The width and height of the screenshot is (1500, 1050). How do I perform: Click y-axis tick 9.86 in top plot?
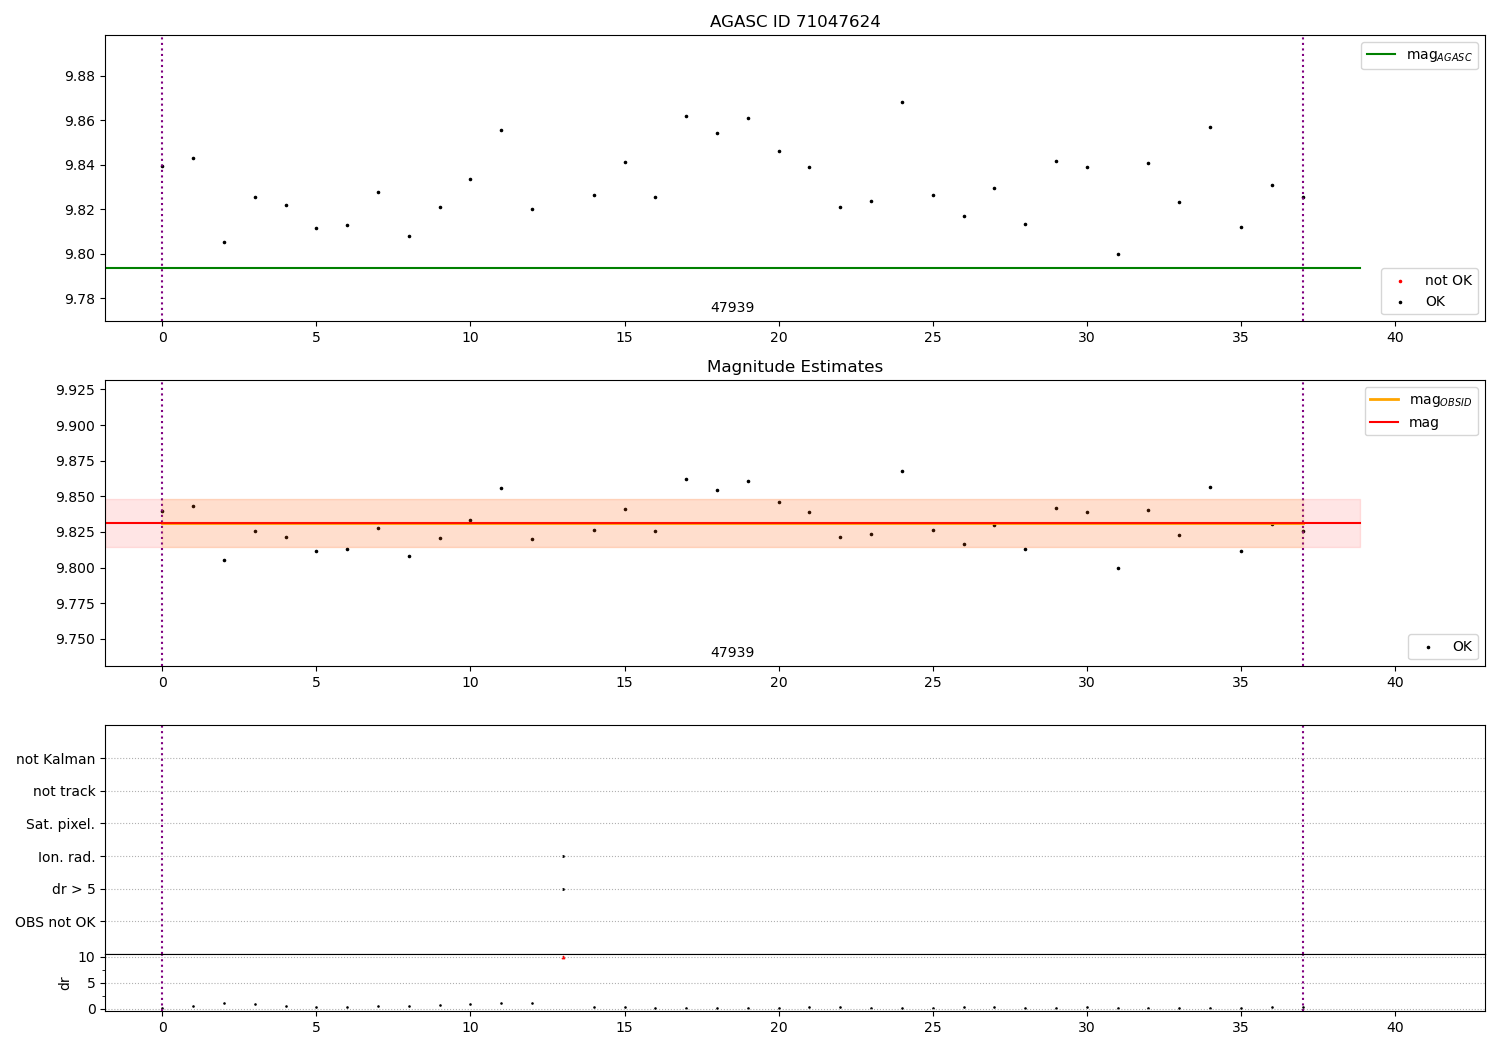[80, 121]
